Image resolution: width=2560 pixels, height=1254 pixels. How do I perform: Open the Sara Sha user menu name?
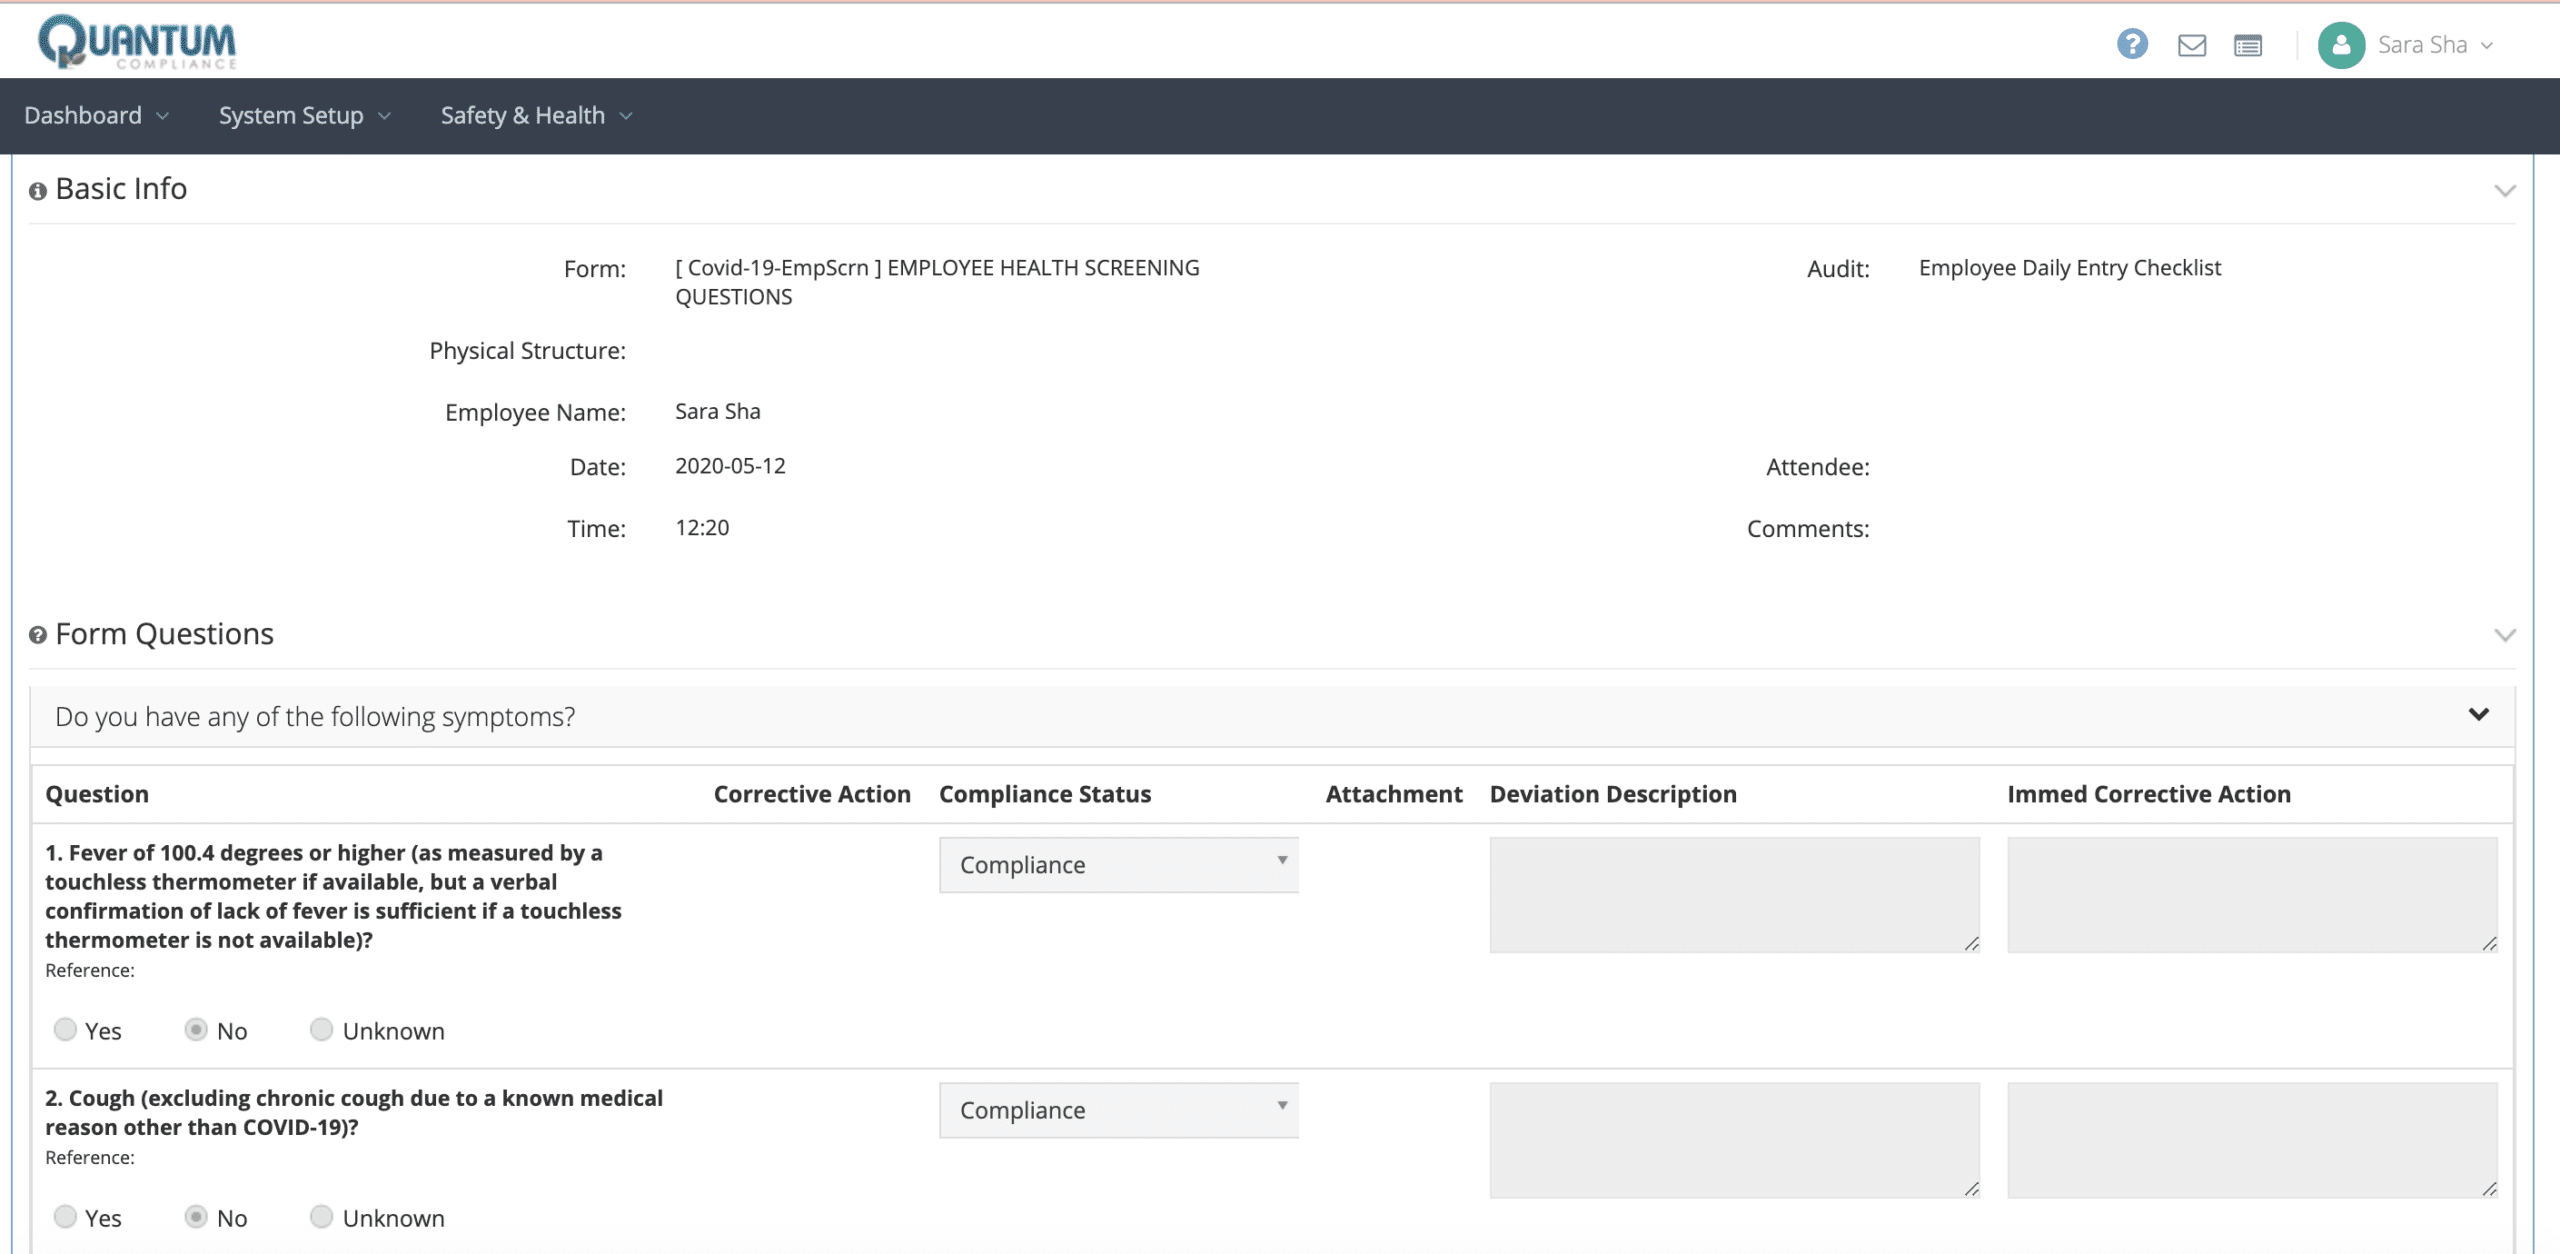click(2422, 45)
